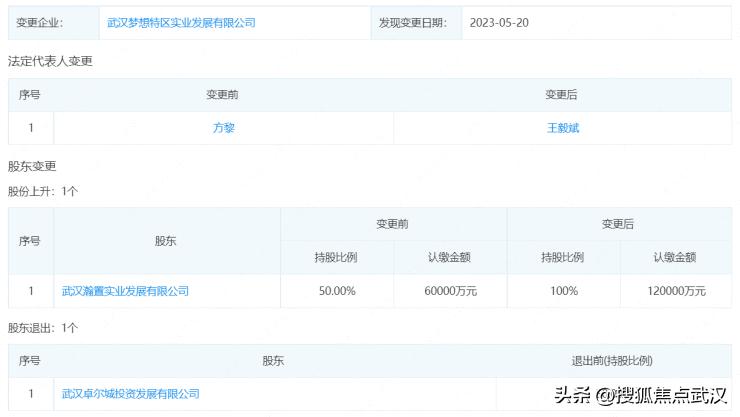
Task: Click 变更前 header in legal representative table
Action: 222,95
